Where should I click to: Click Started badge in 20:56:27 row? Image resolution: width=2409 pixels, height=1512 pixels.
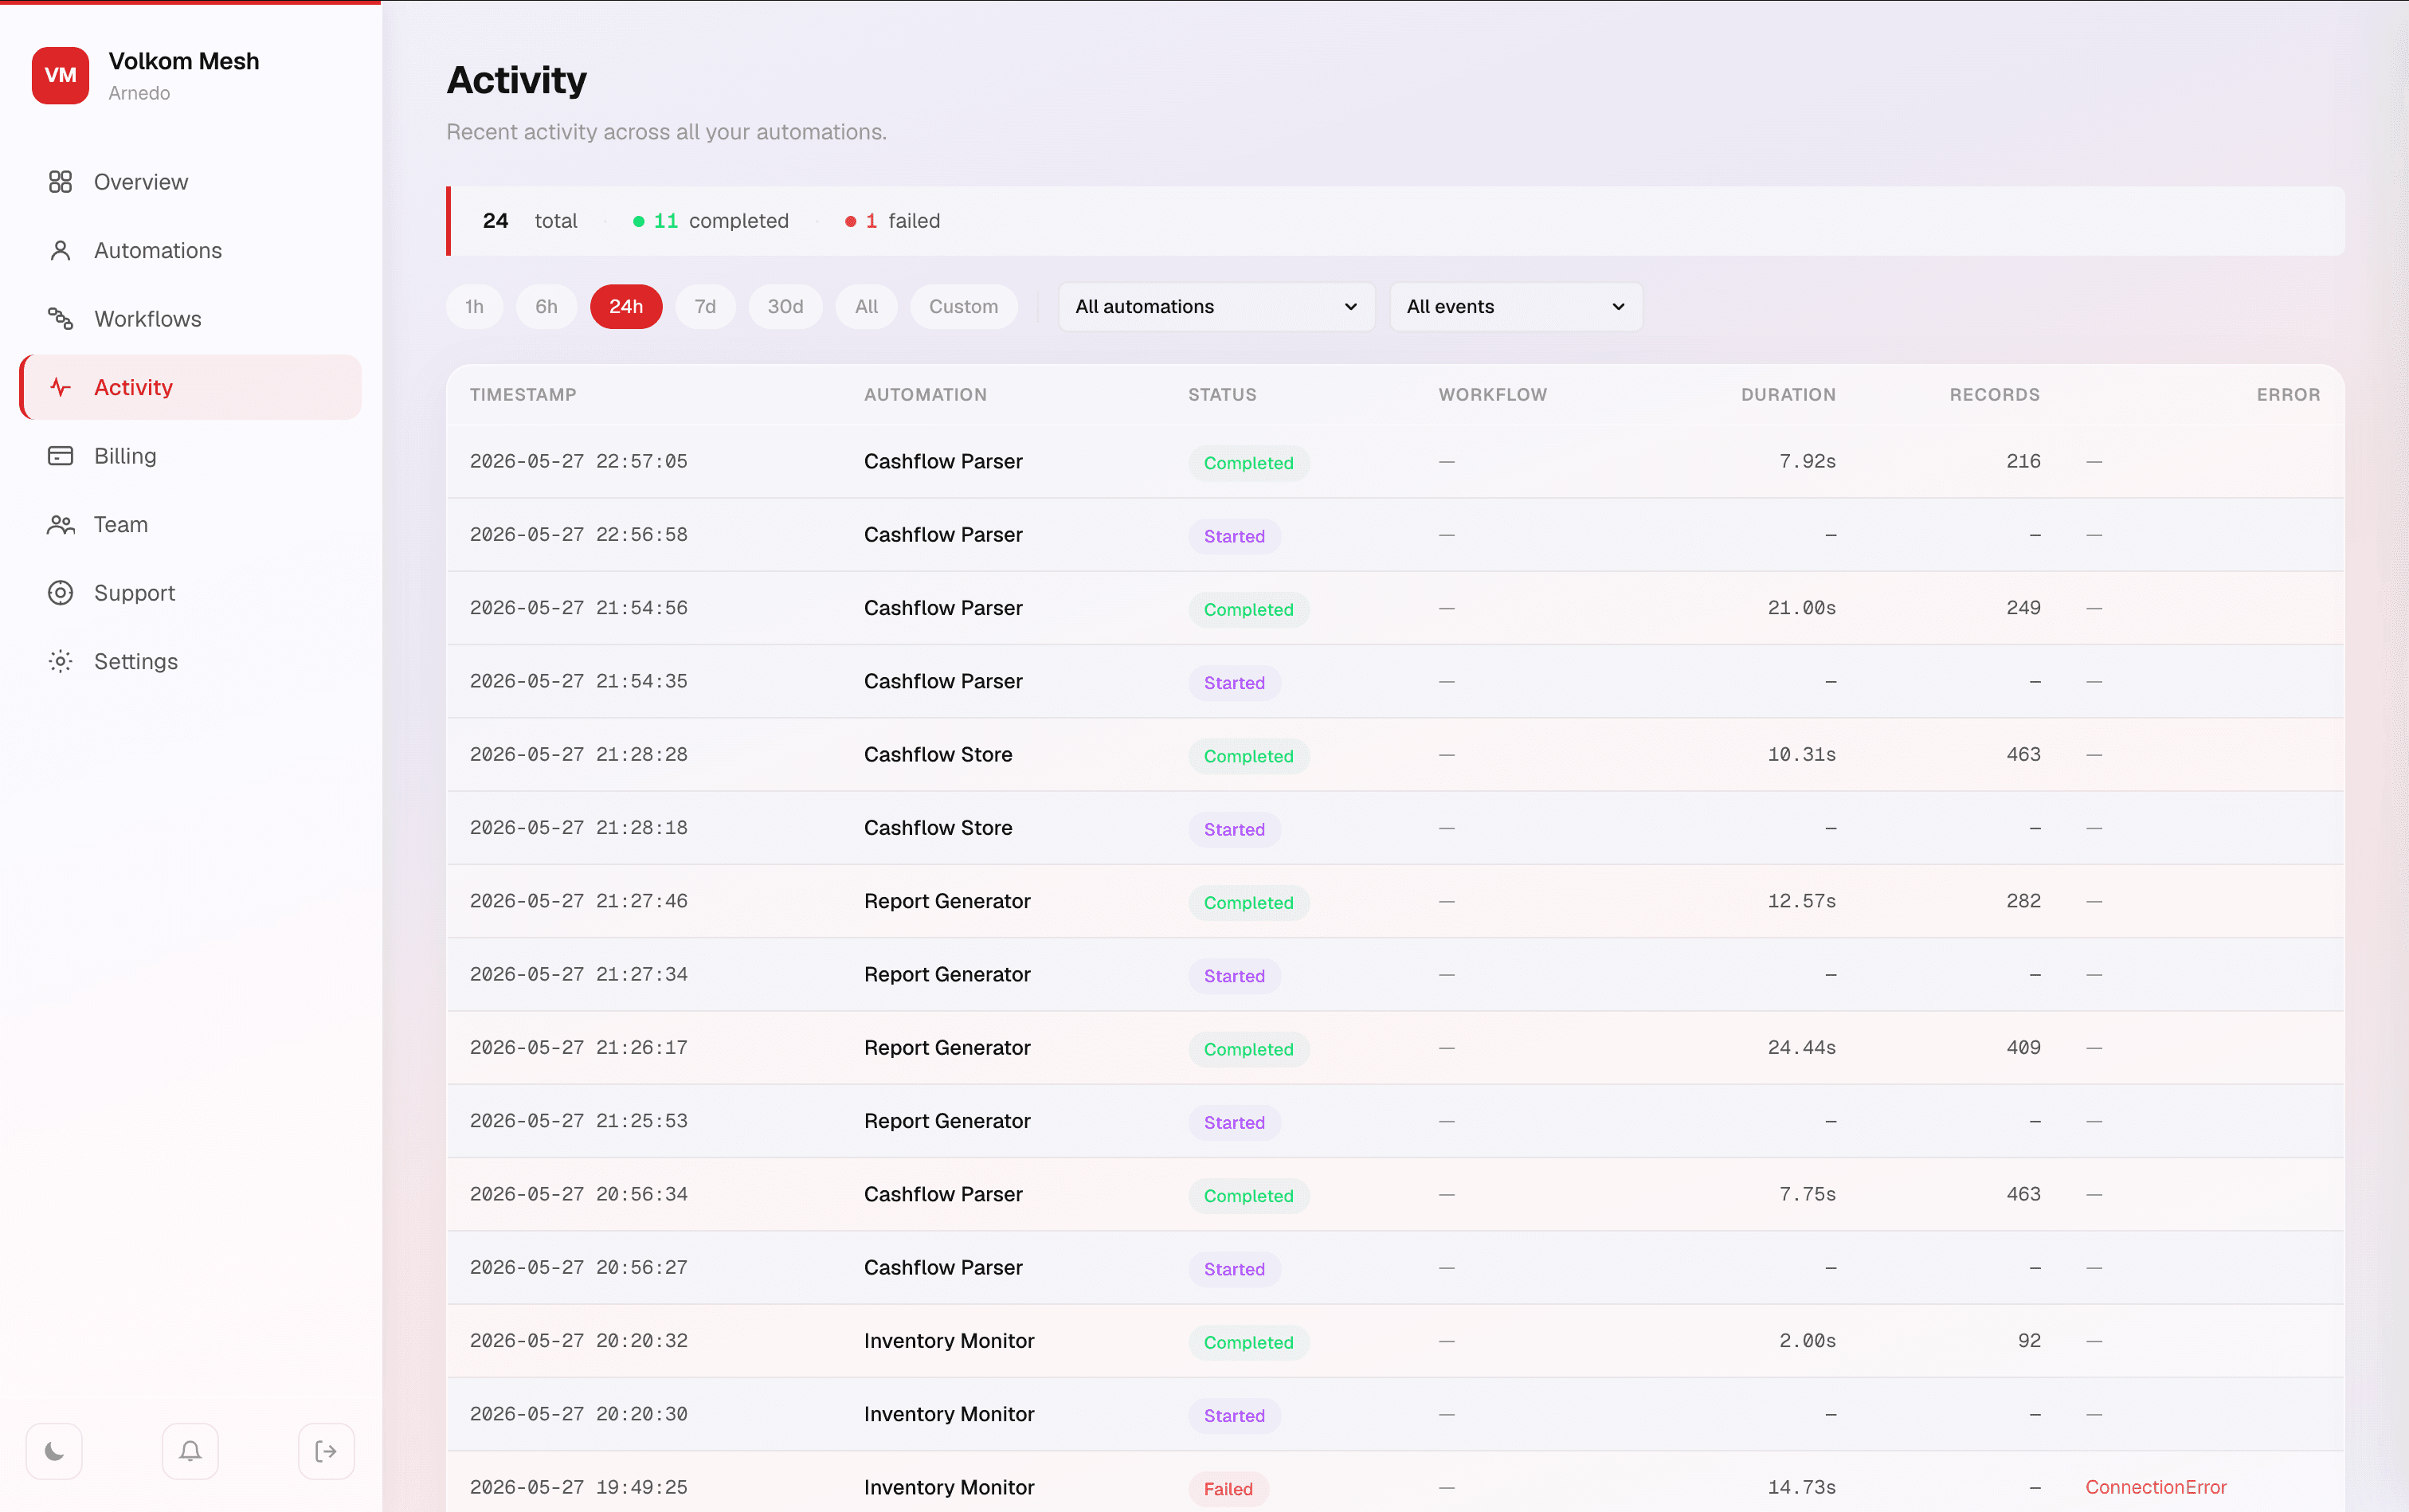tap(1234, 1268)
